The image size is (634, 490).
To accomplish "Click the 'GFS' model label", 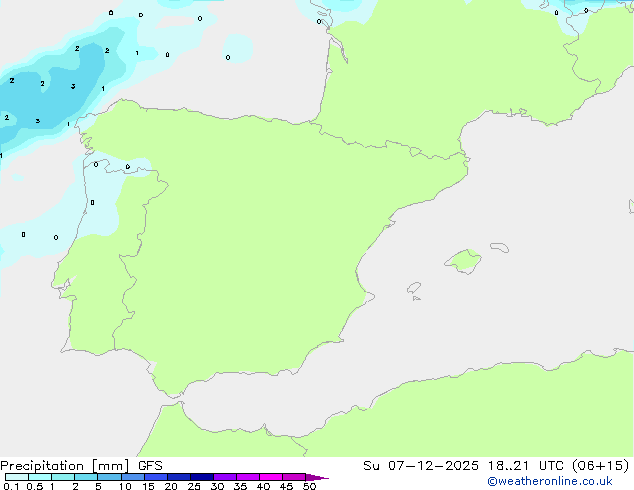I will coord(150,466).
